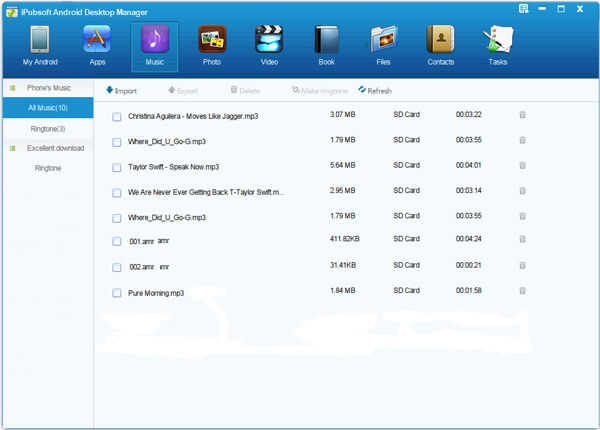Select All Music(10) in sidebar
600x430 pixels.
48,108
